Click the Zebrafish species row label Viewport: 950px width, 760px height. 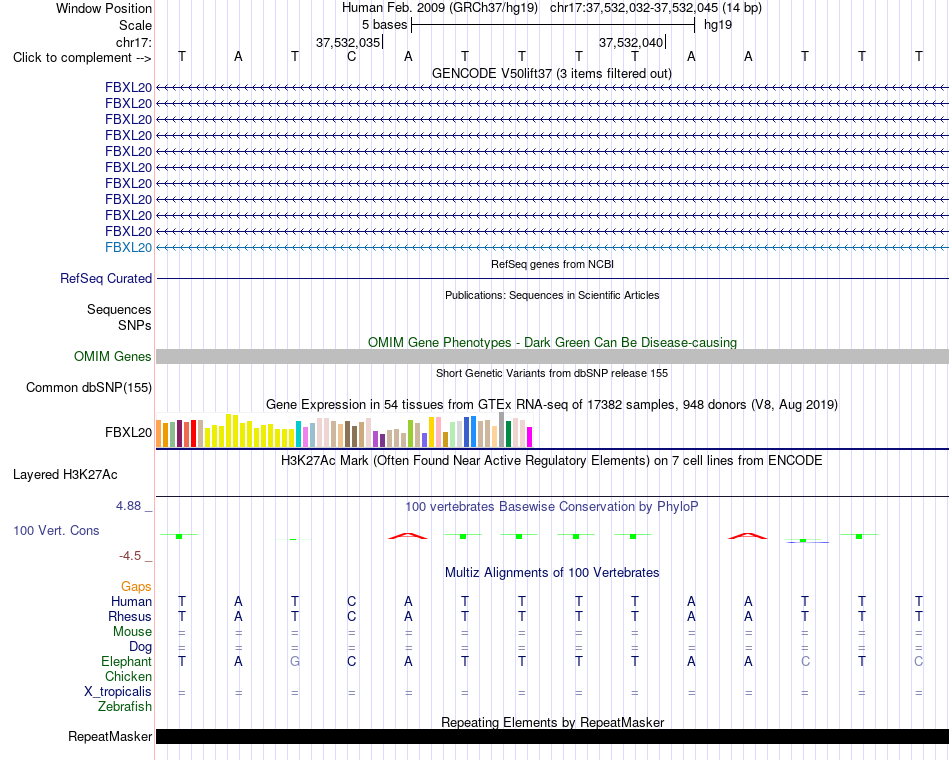tap(125, 707)
